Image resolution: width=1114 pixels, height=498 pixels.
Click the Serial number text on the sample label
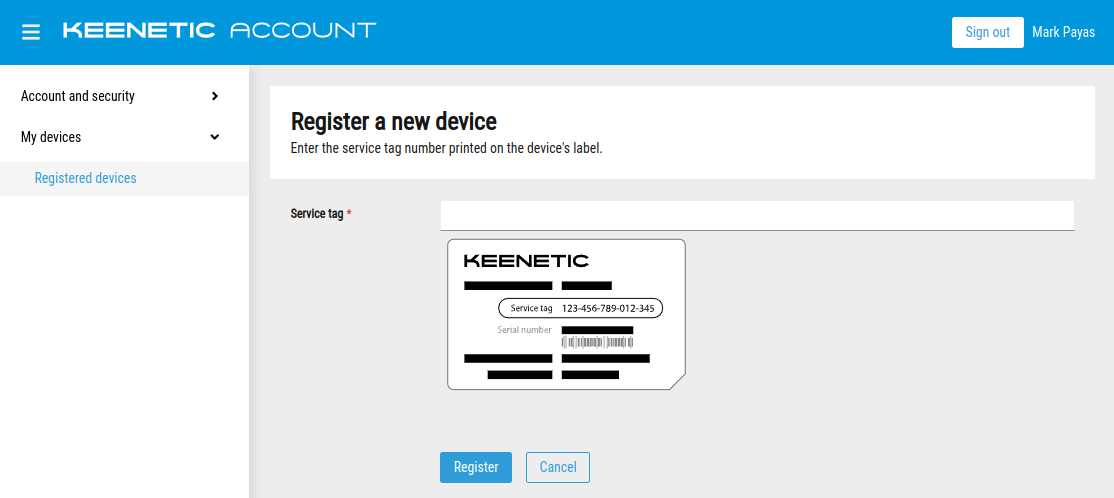click(x=524, y=329)
